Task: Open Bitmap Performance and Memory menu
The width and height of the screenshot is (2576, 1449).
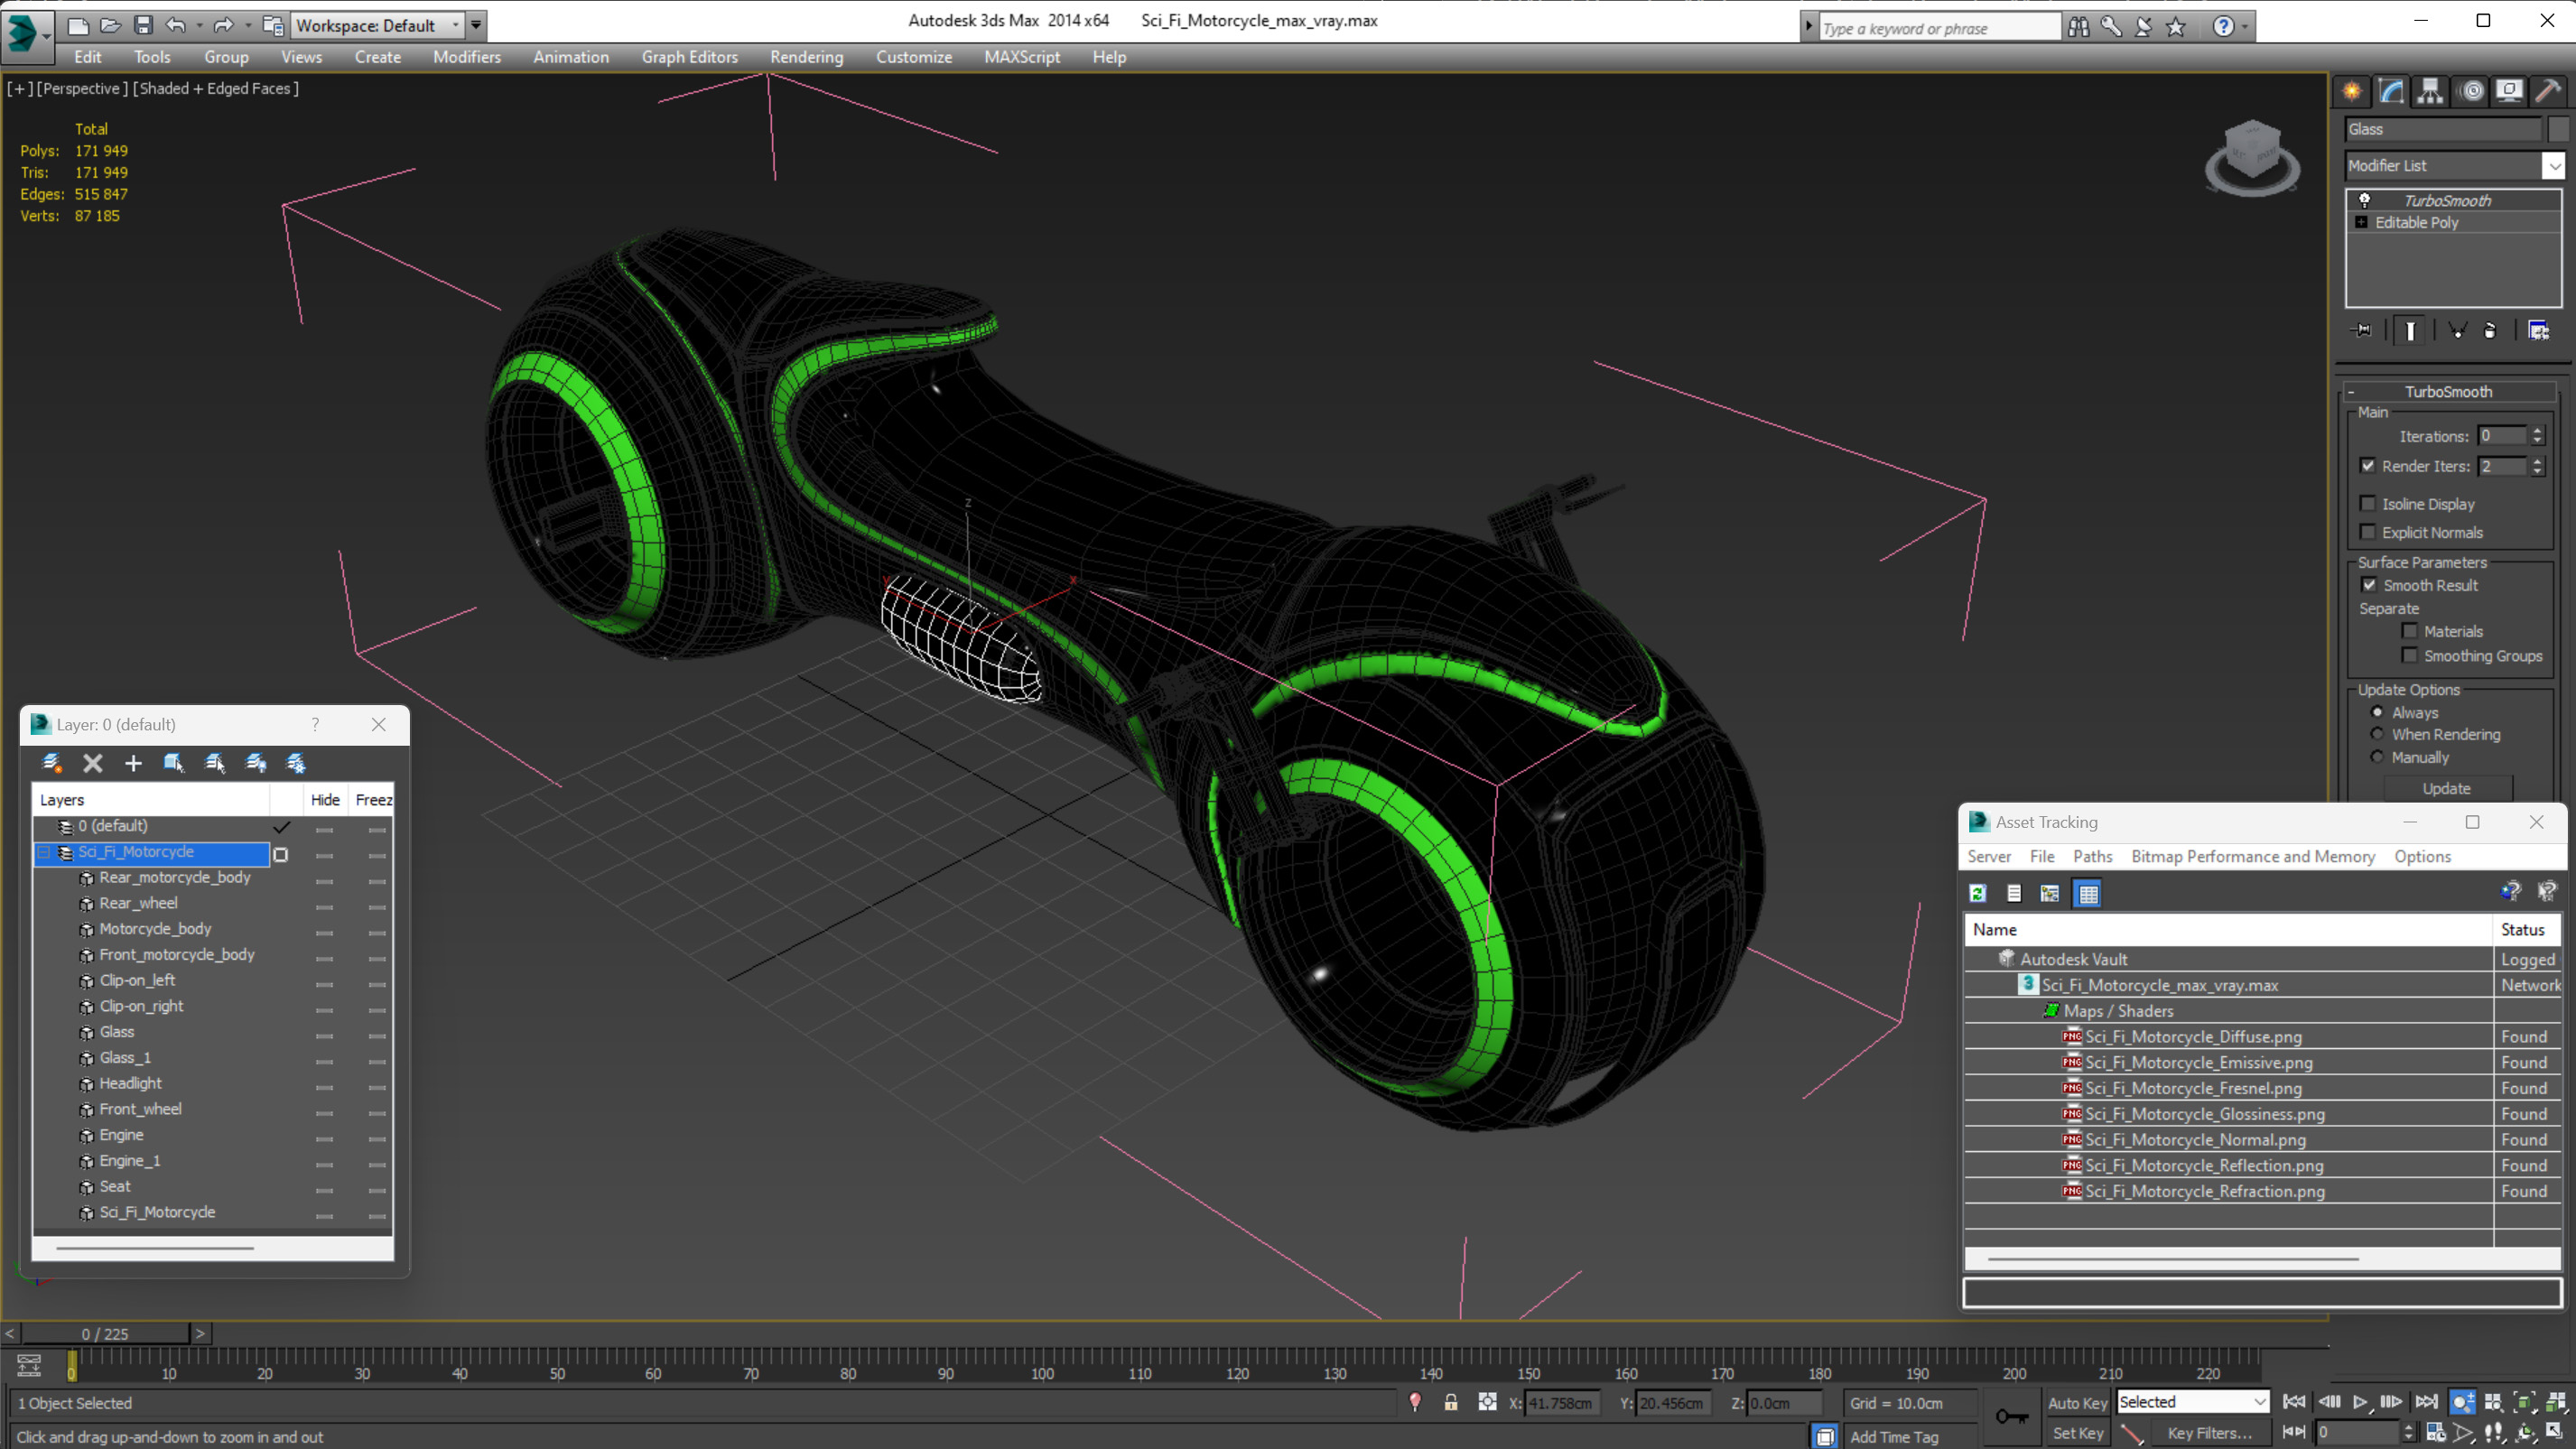Action: pos(2252,856)
